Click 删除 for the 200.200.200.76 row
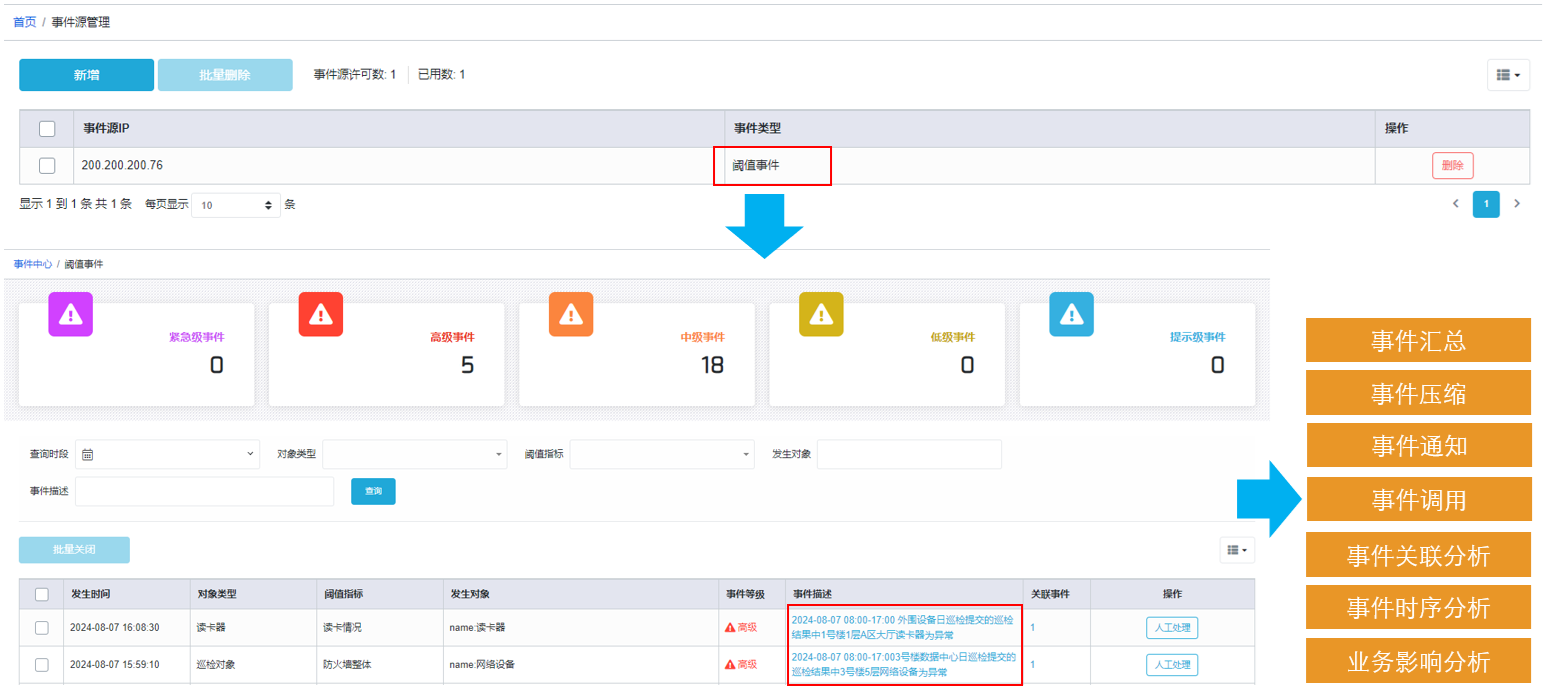1548x693 pixels. coord(1452,166)
